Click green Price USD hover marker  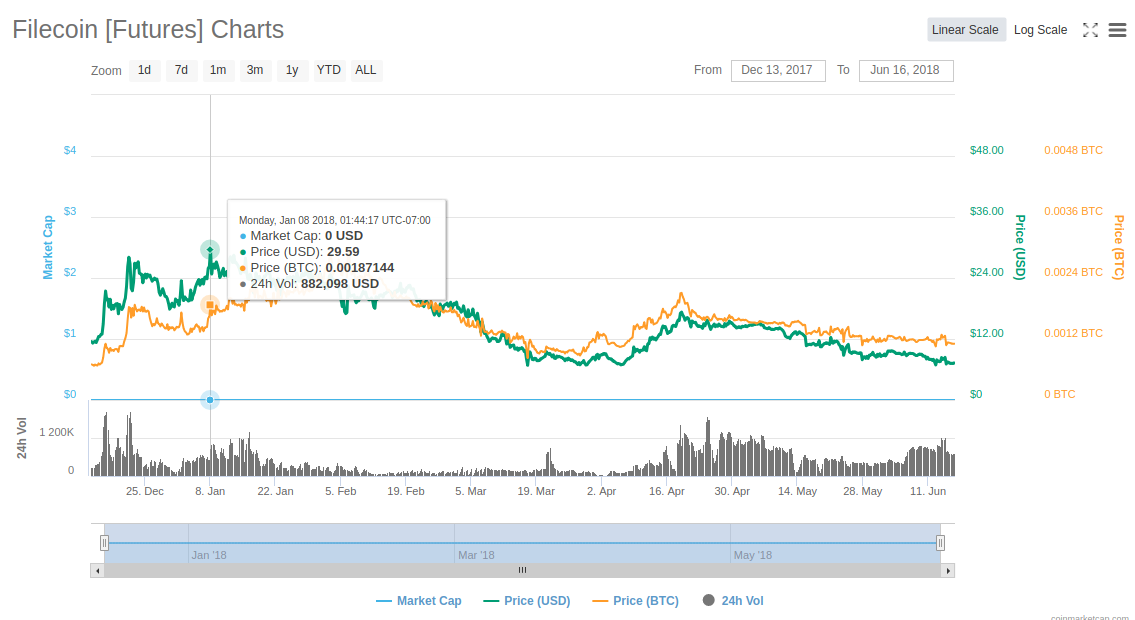click(210, 250)
